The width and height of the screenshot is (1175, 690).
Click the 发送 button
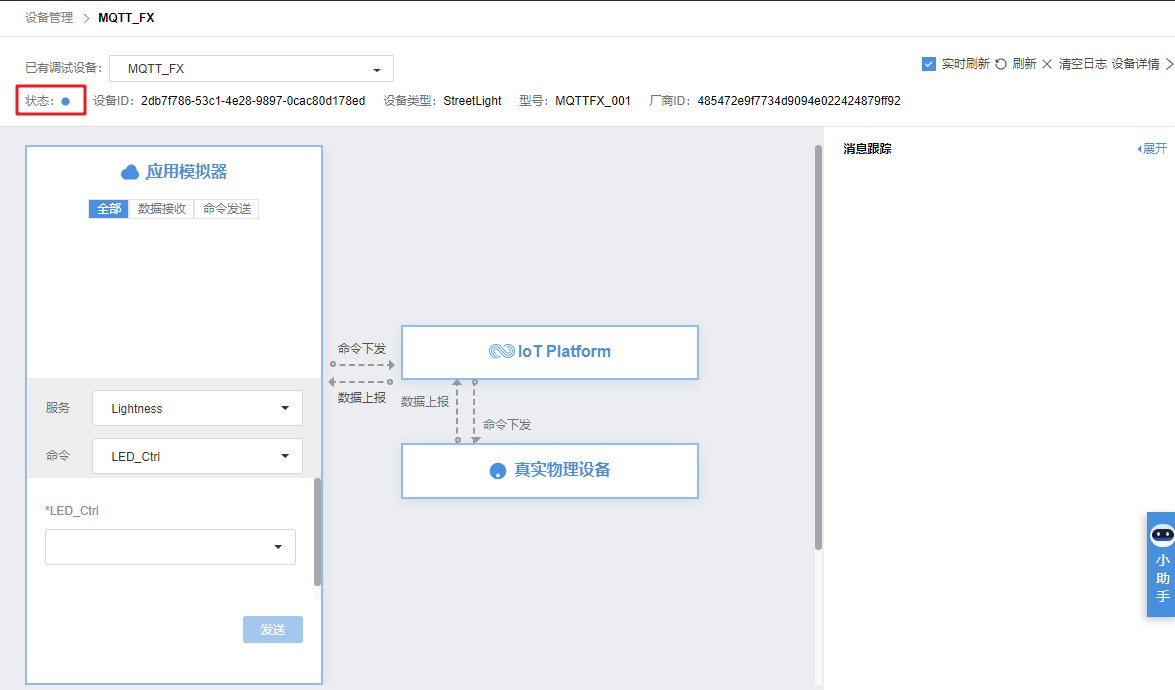[x=273, y=629]
